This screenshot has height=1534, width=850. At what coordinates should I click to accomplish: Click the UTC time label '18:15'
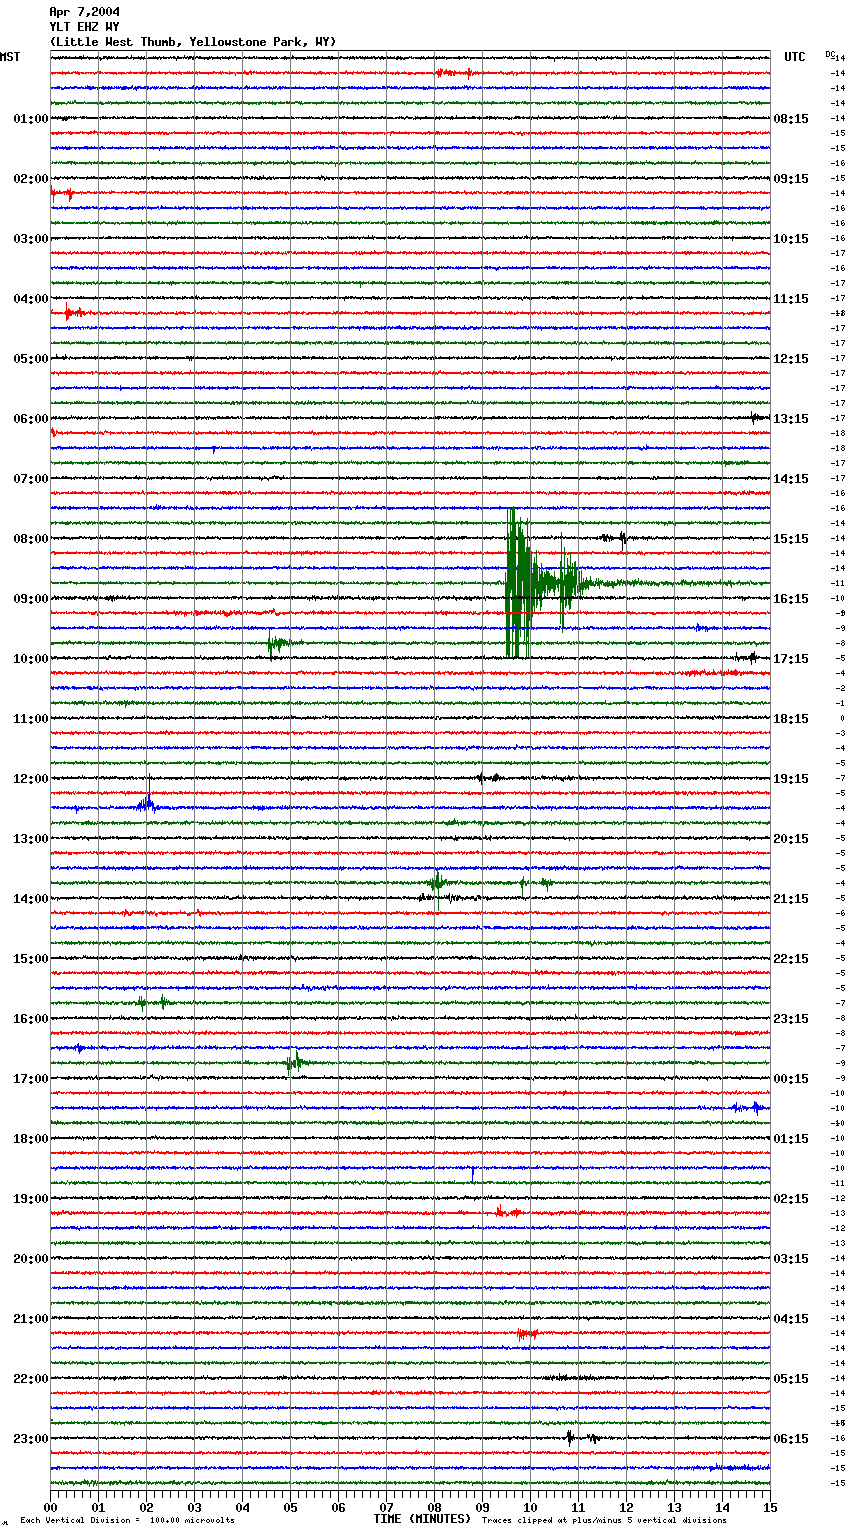pyautogui.click(x=791, y=719)
